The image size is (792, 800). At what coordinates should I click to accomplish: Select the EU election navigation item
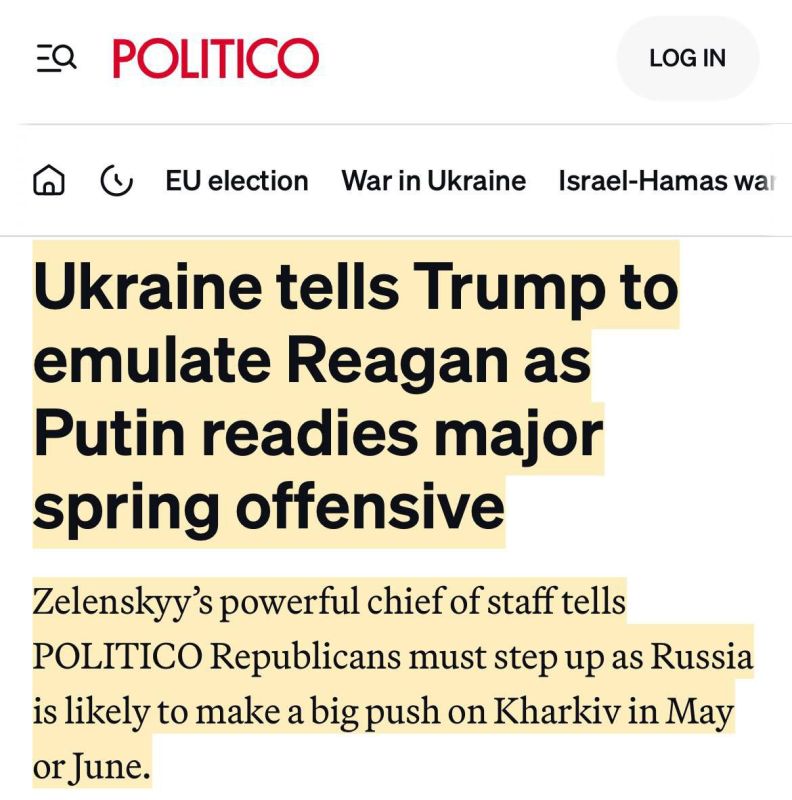click(236, 181)
